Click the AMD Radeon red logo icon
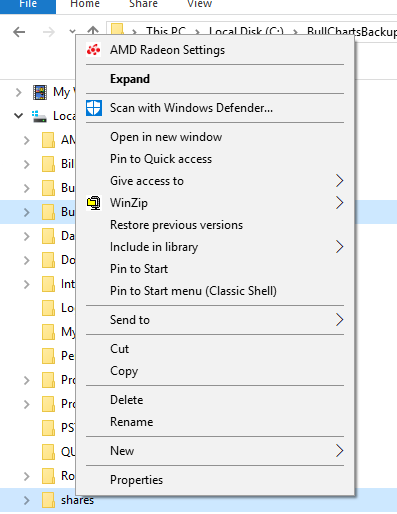This screenshot has width=397, height=514. pos(94,50)
